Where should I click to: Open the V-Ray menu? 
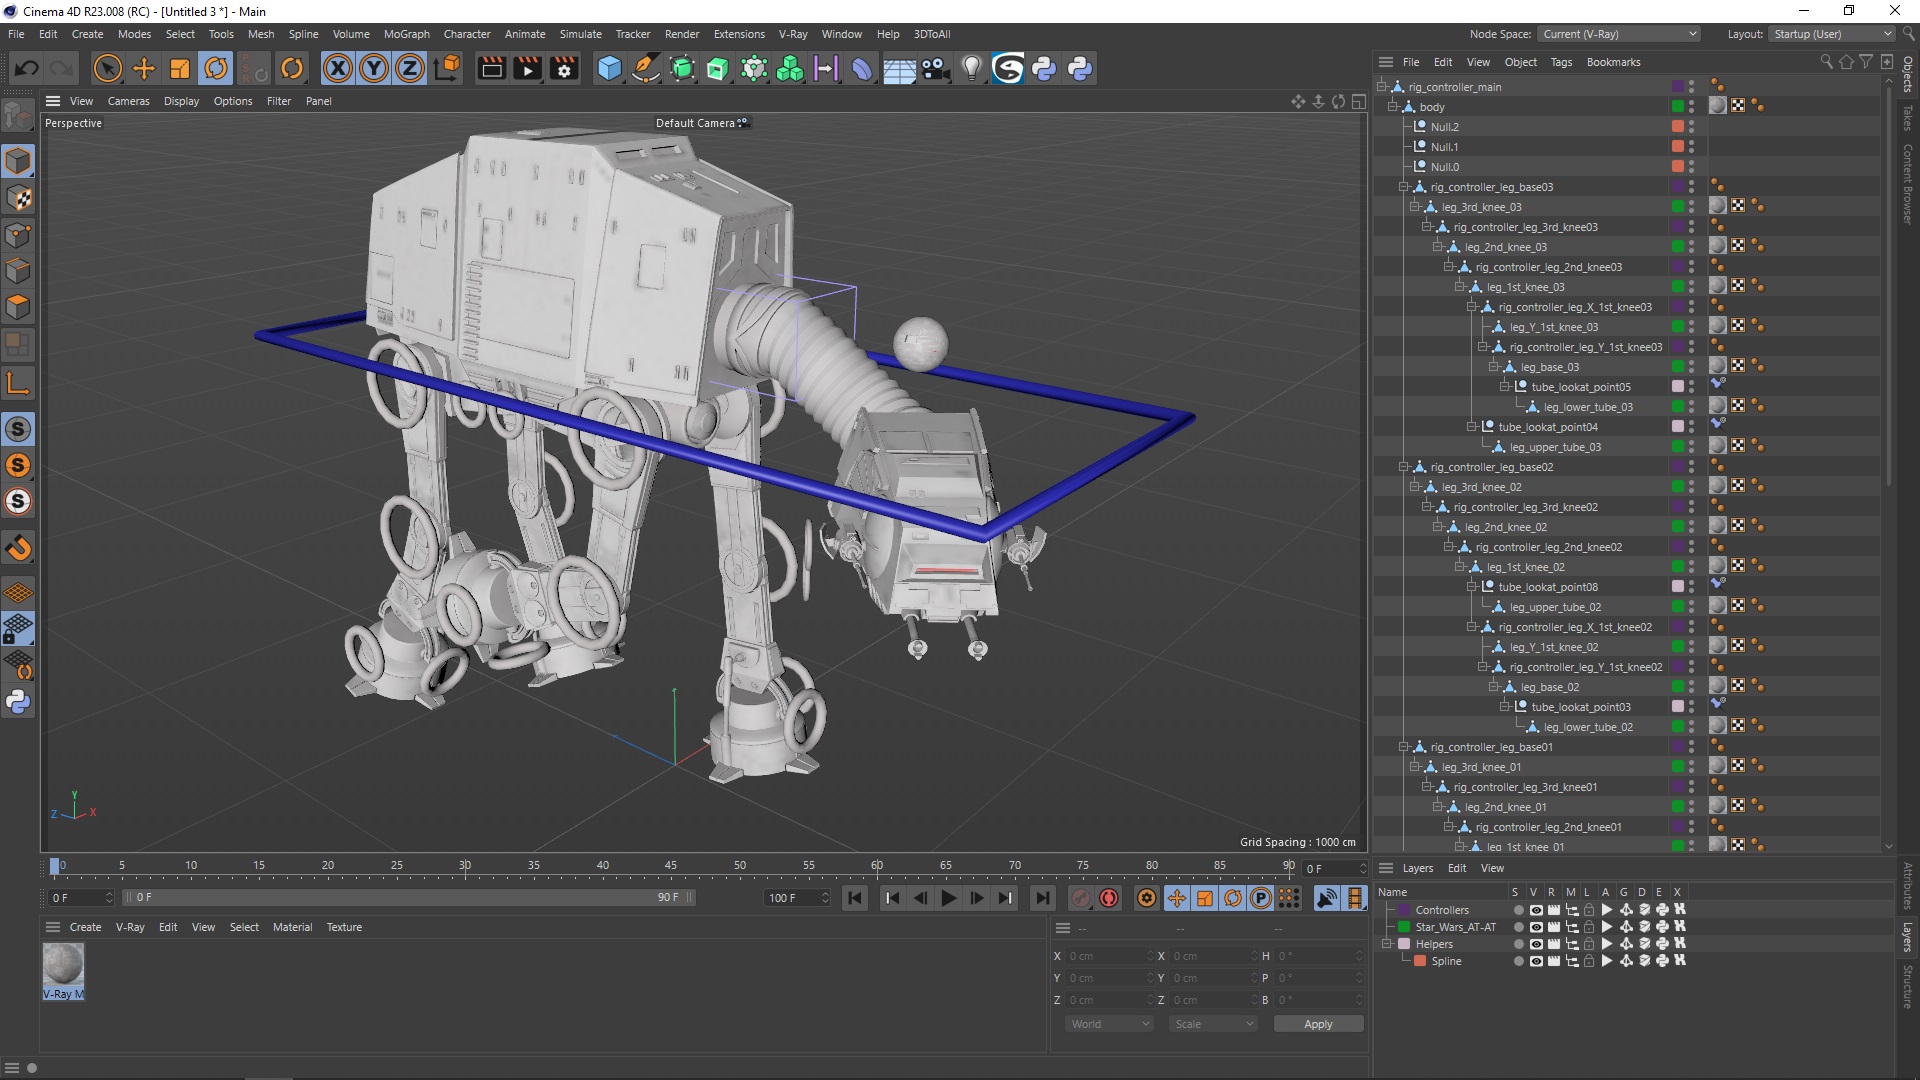pyautogui.click(x=793, y=34)
